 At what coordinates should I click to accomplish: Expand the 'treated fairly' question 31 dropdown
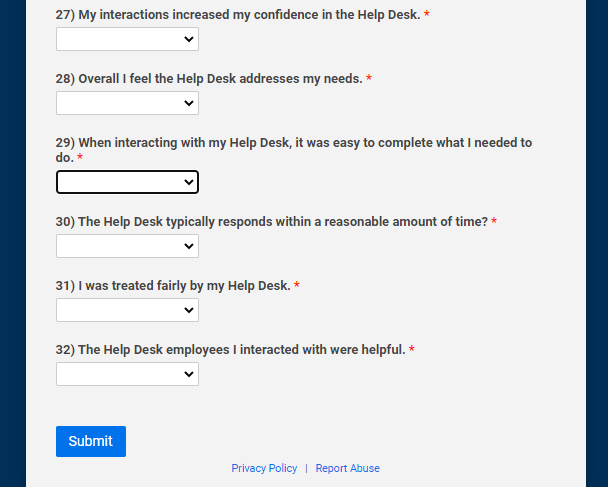[127, 310]
